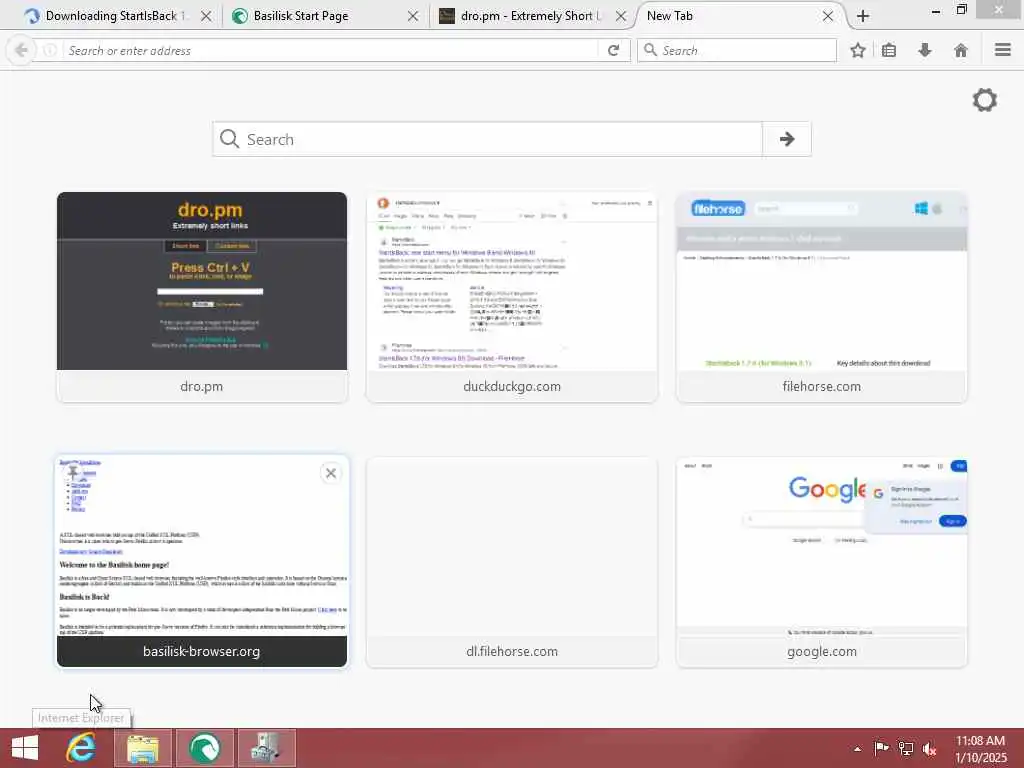Open the google.com thumbnail tile
This screenshot has height=768, width=1024.
pyautogui.click(x=822, y=562)
